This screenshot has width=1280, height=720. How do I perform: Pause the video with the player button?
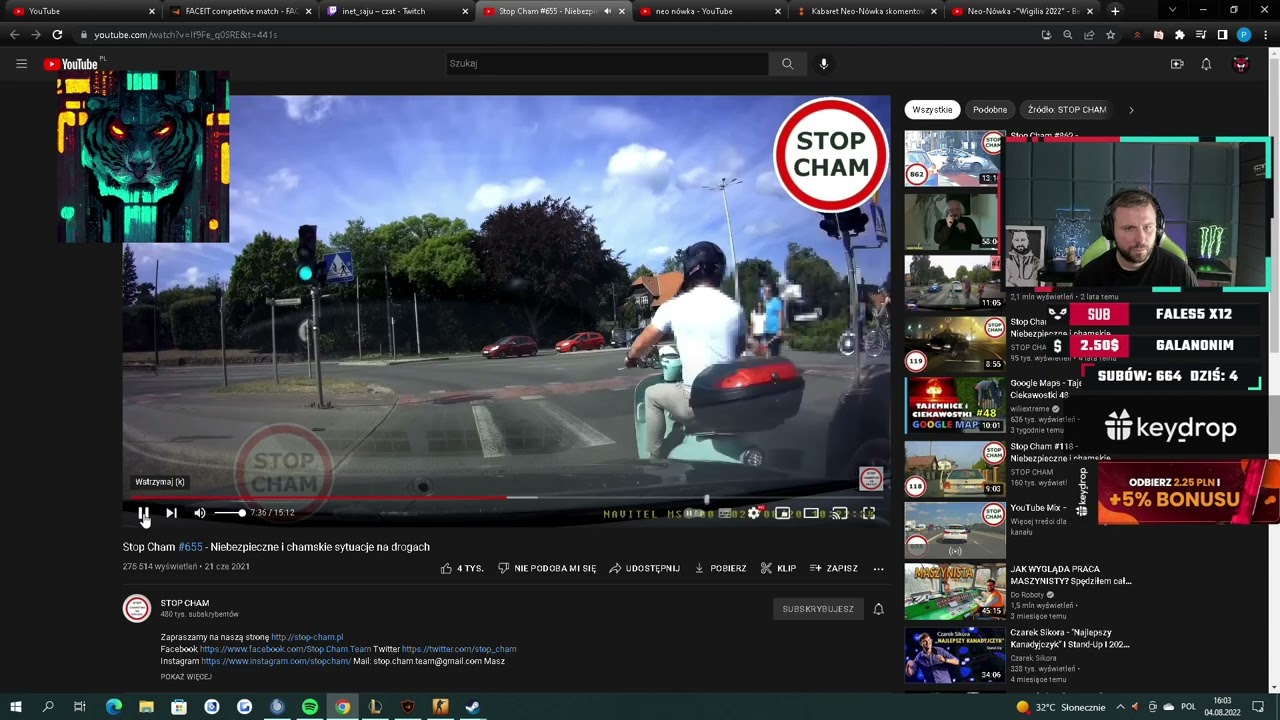click(144, 513)
